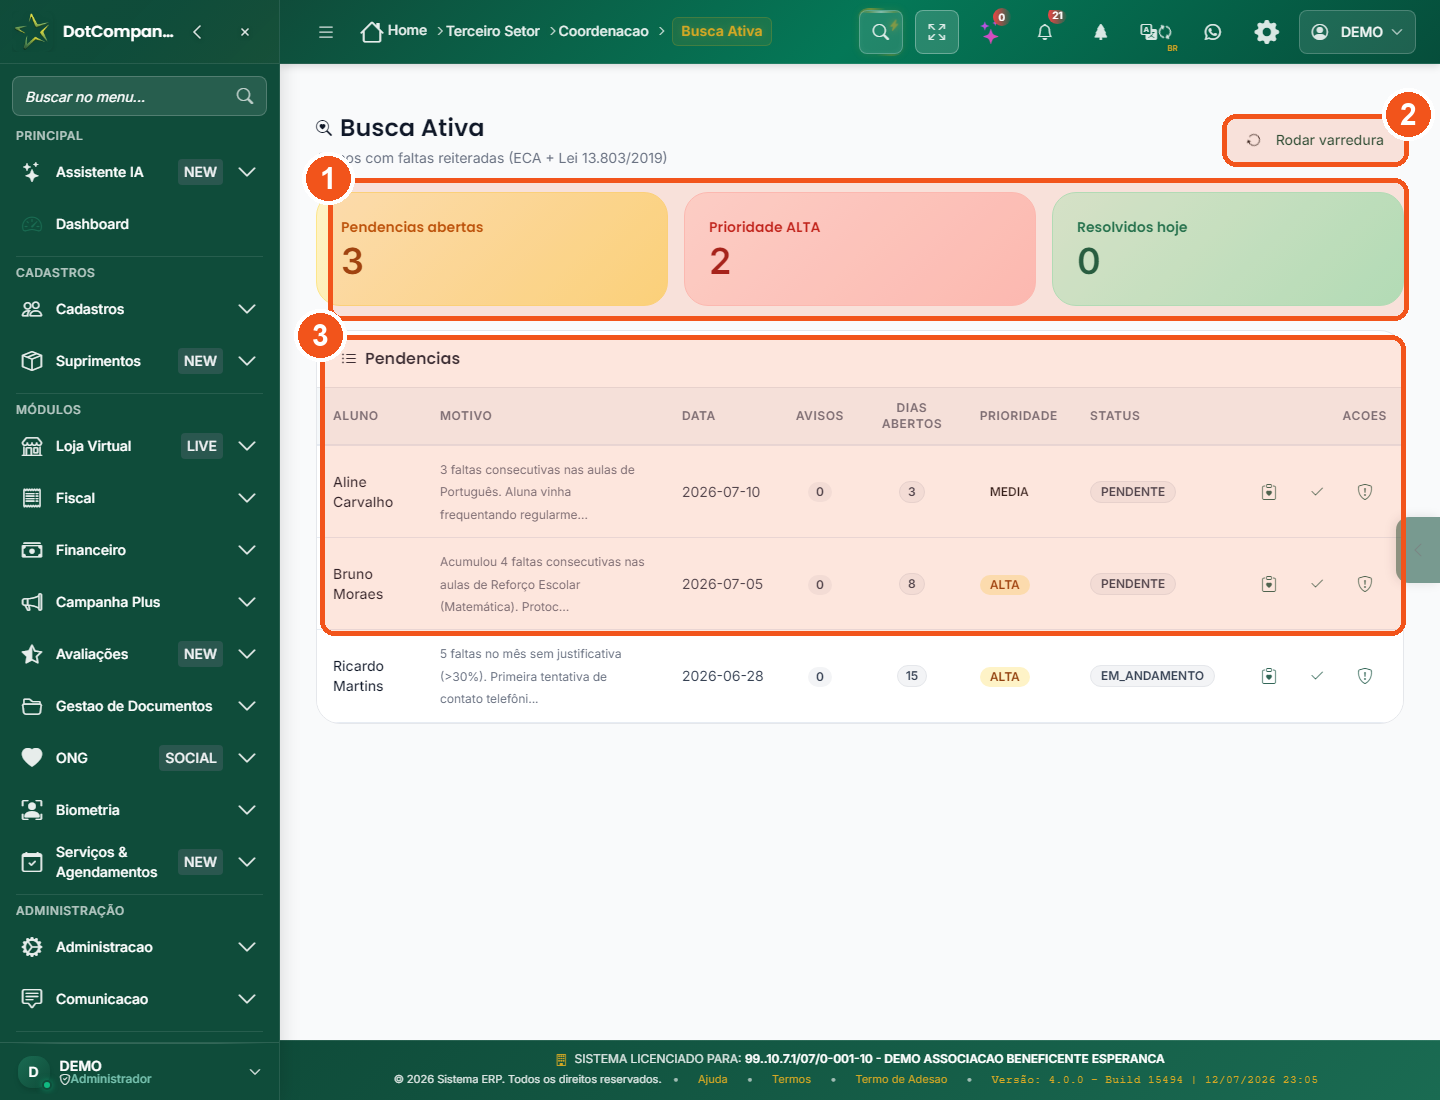Open Assistente IA menu item
Screen dimensions: 1440x1100
tap(100, 172)
